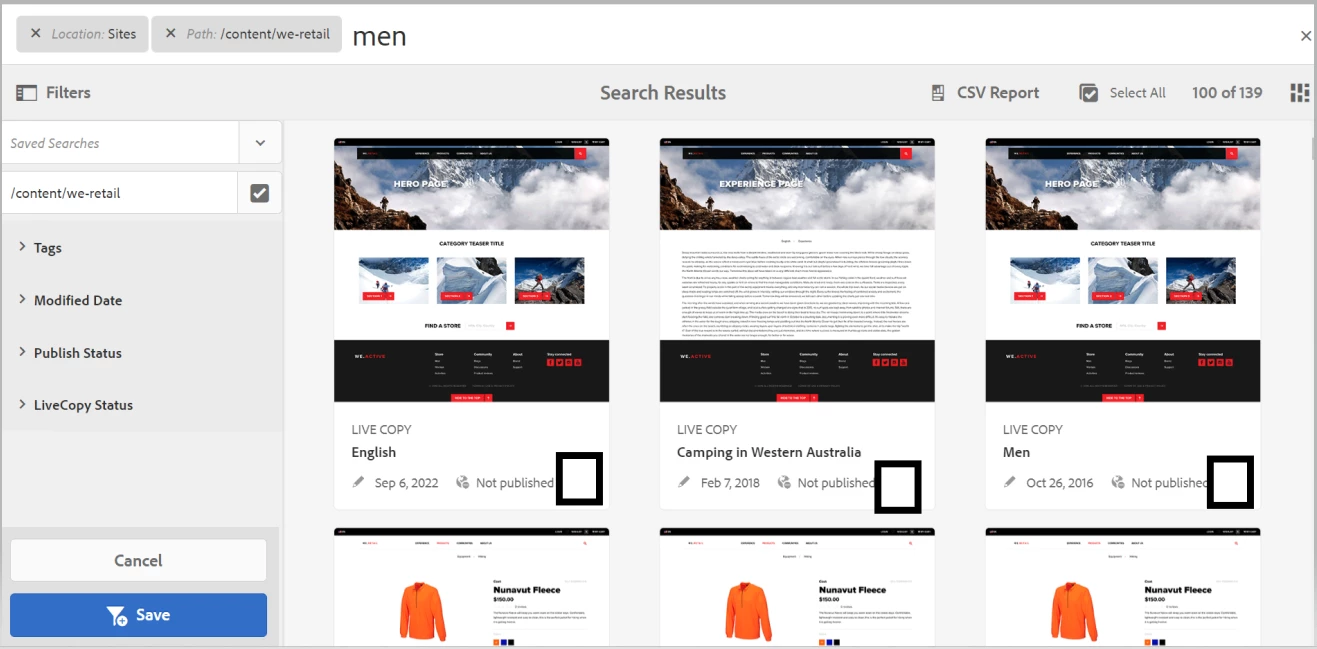Expand the Modified Date filter section
This screenshot has width=1317, height=649.
tap(78, 300)
